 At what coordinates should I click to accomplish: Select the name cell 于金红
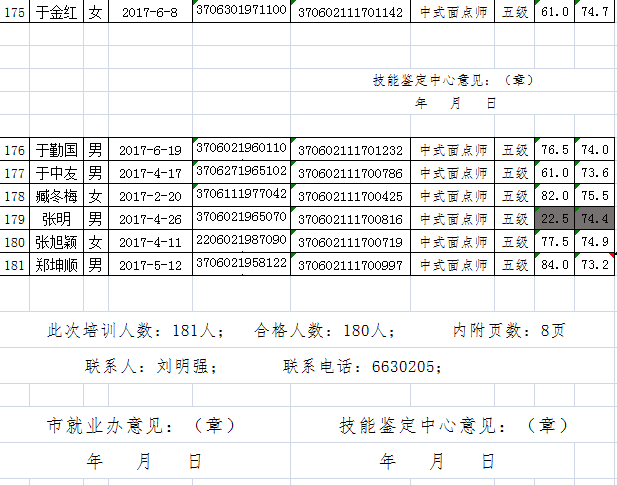pyautogui.click(x=56, y=12)
